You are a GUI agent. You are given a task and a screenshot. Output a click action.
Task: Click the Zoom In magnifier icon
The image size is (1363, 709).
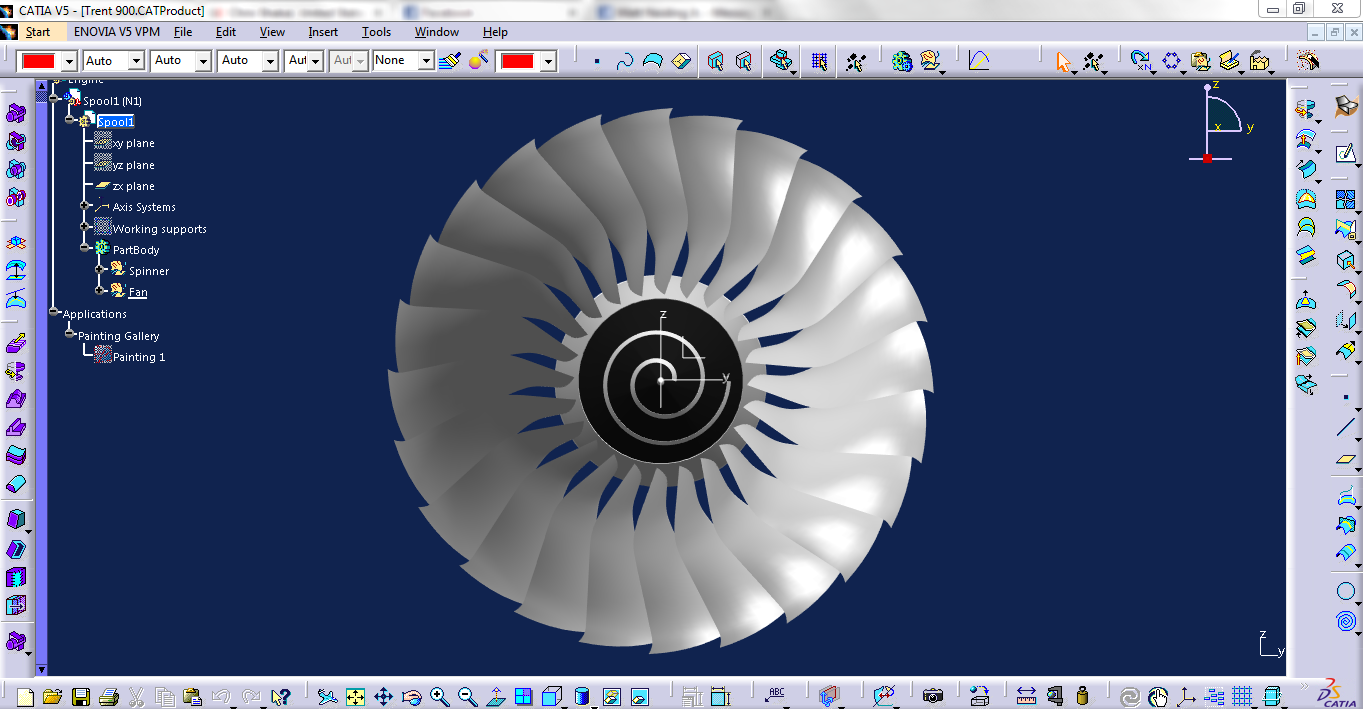pyautogui.click(x=439, y=696)
